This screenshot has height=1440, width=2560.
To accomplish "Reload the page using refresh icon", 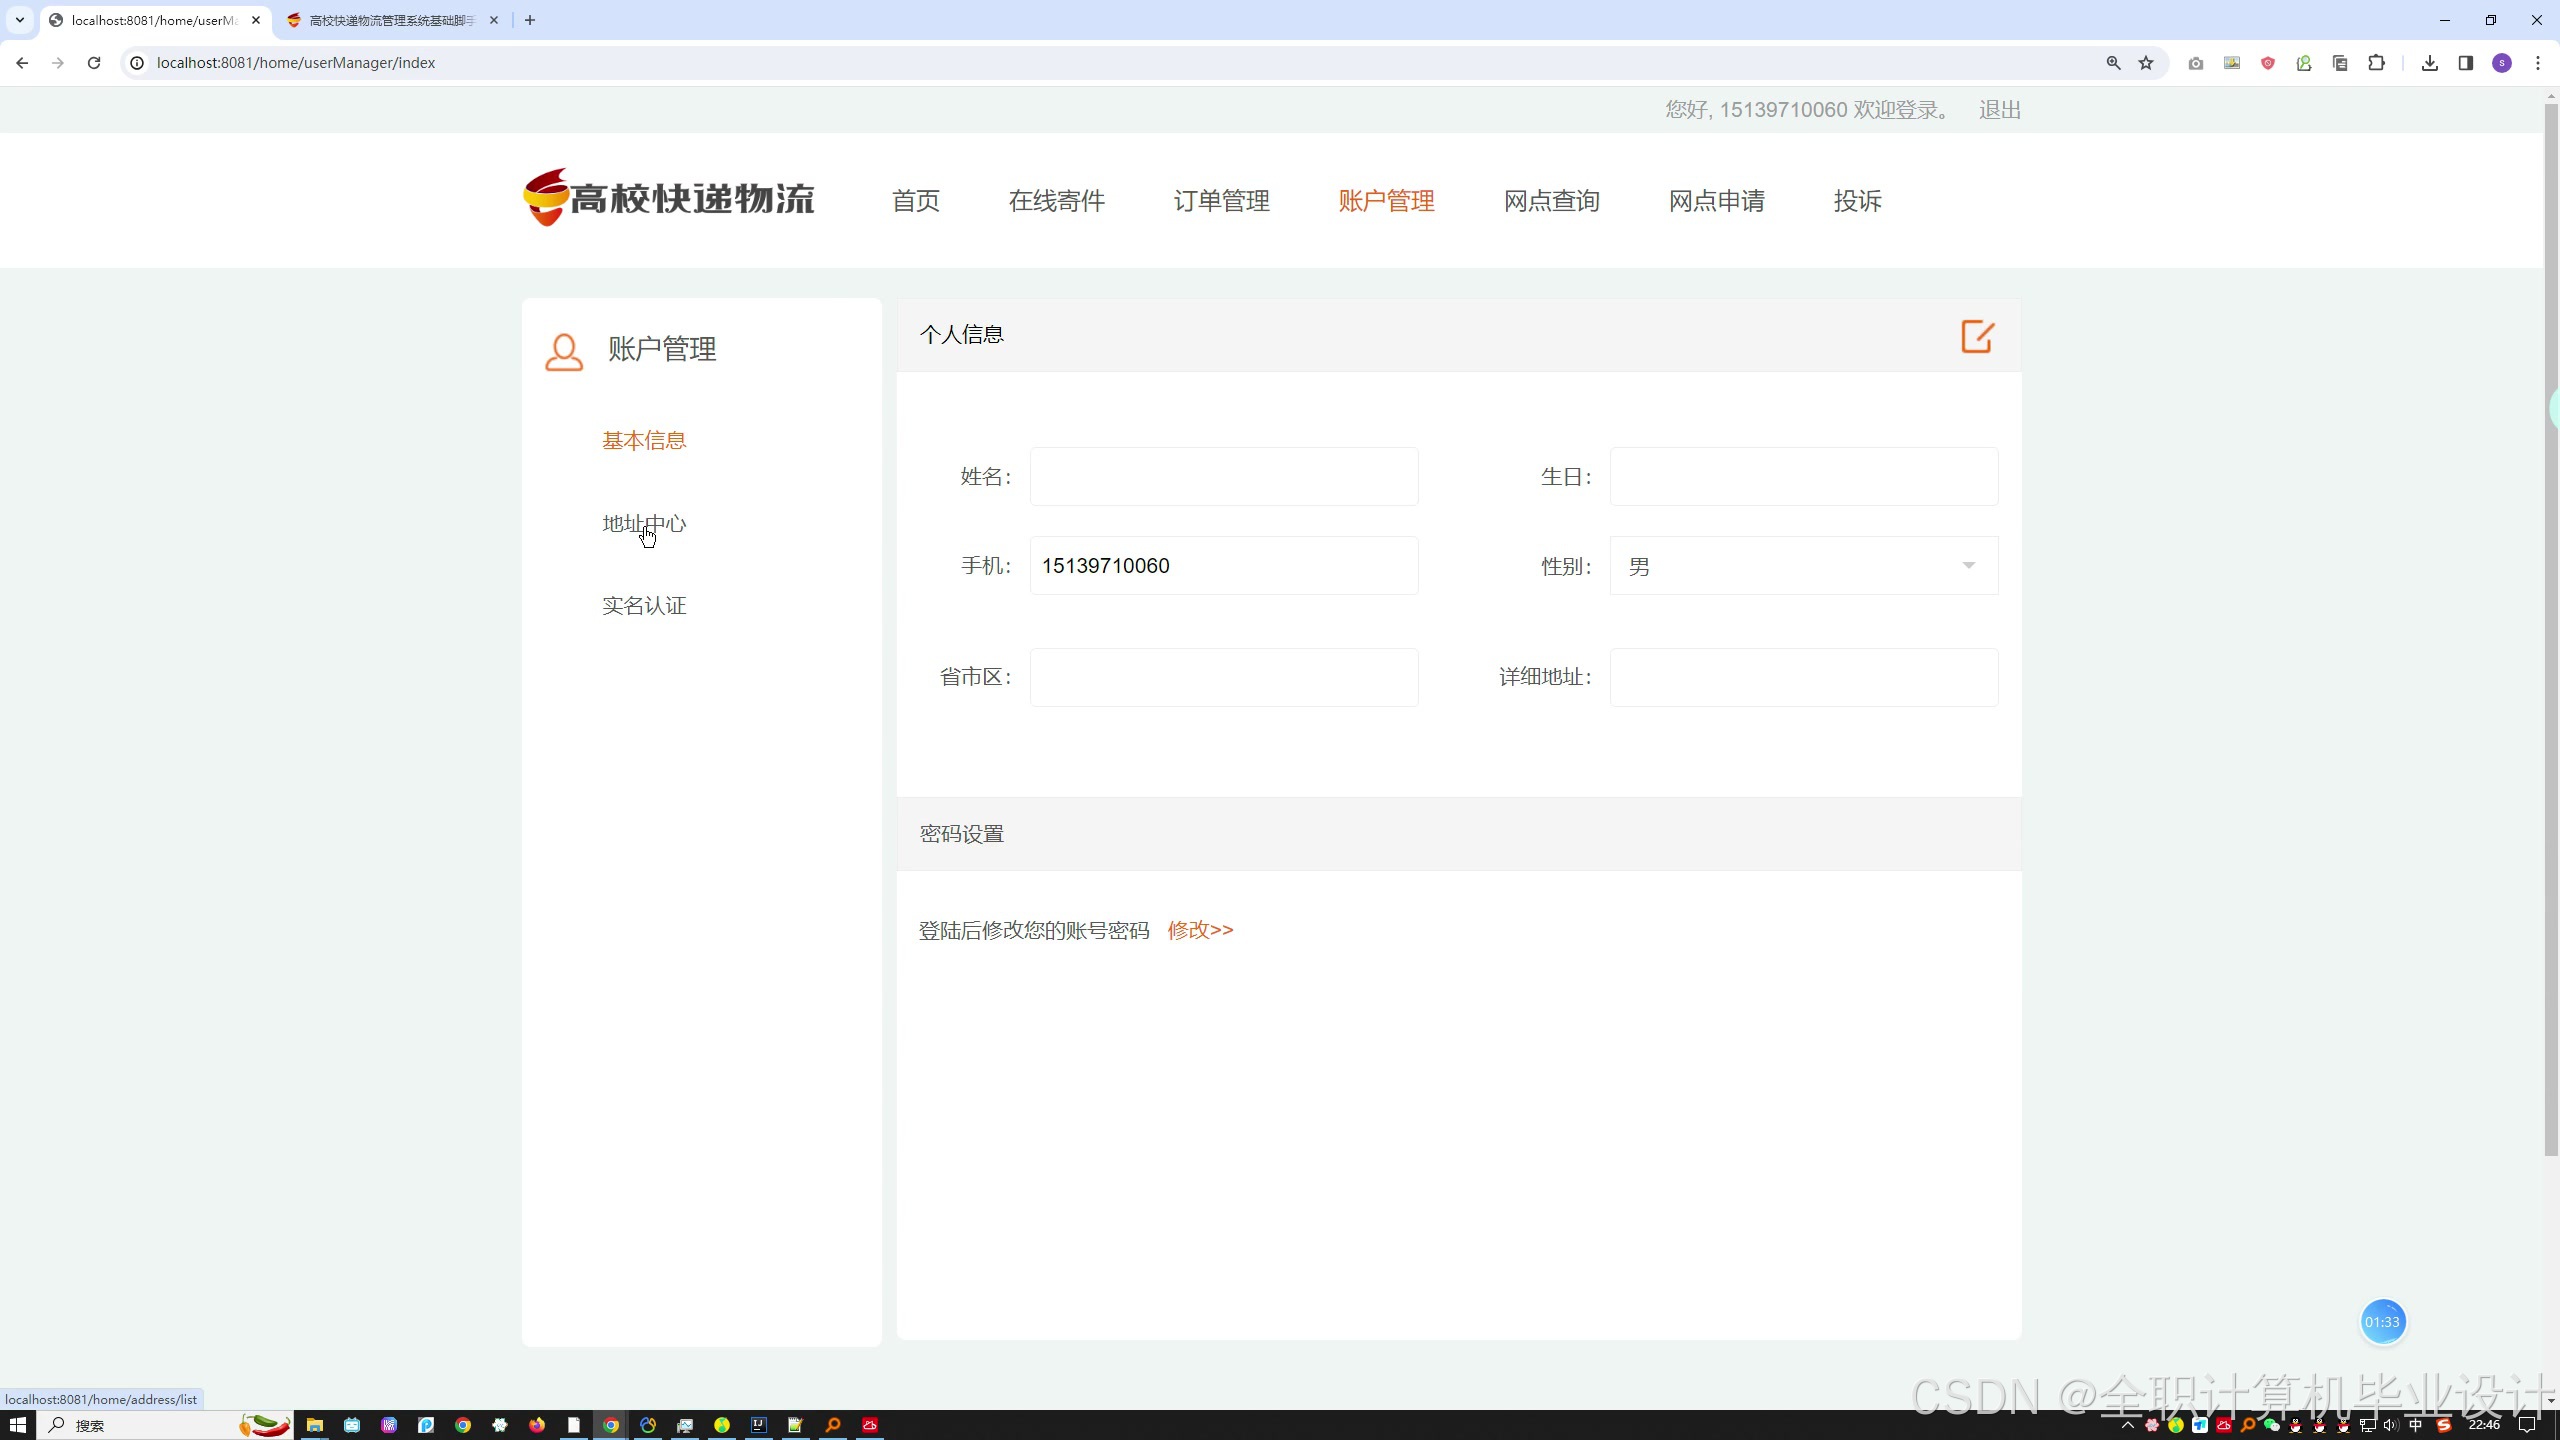I will click(x=94, y=63).
